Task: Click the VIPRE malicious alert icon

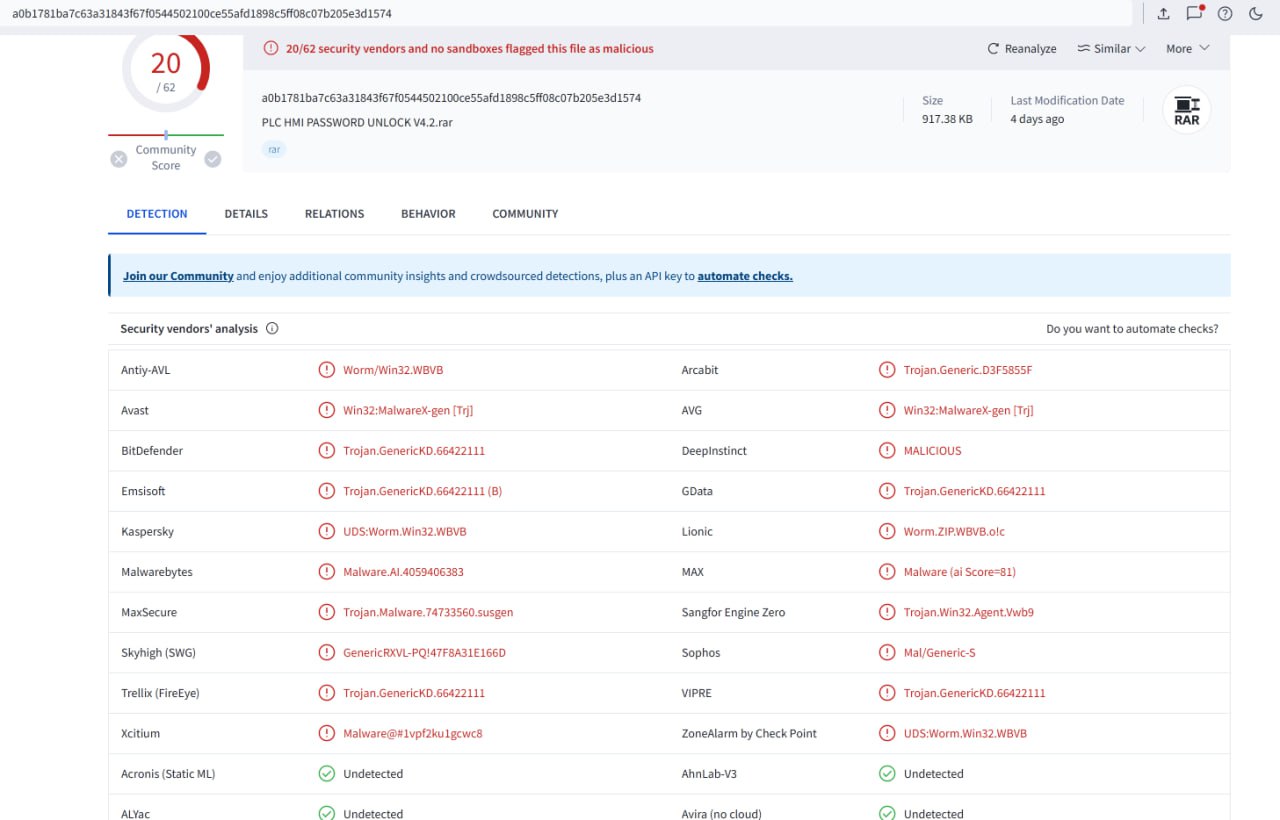Action: click(x=887, y=693)
